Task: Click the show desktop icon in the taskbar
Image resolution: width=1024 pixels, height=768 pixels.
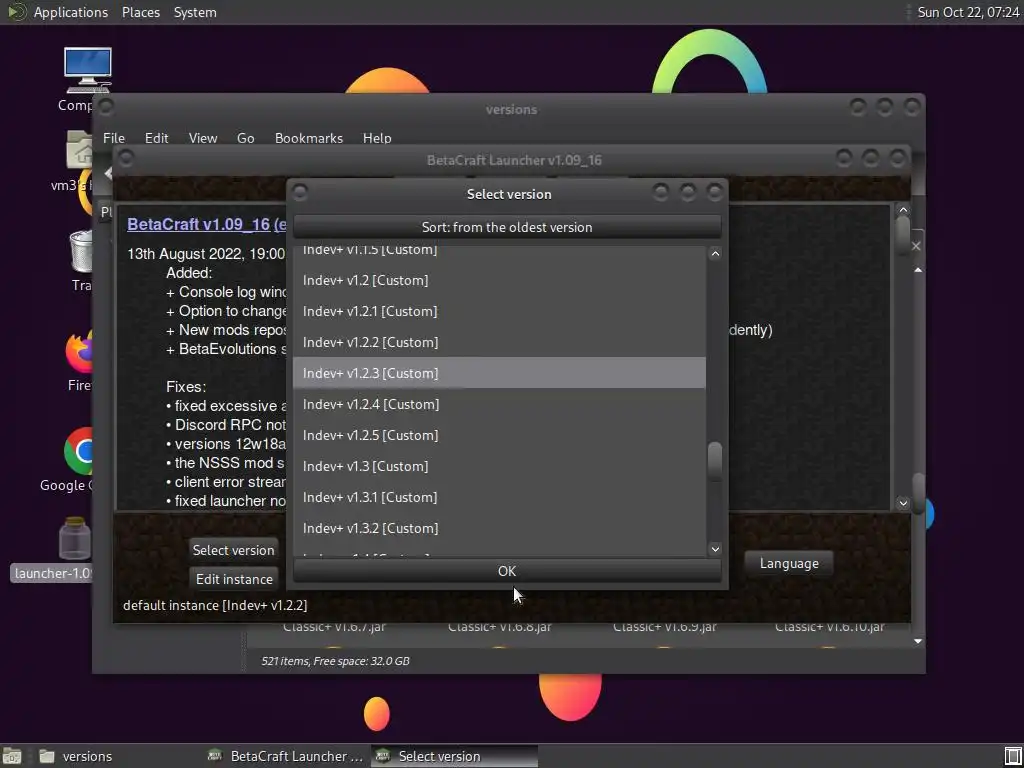Action: (12, 756)
